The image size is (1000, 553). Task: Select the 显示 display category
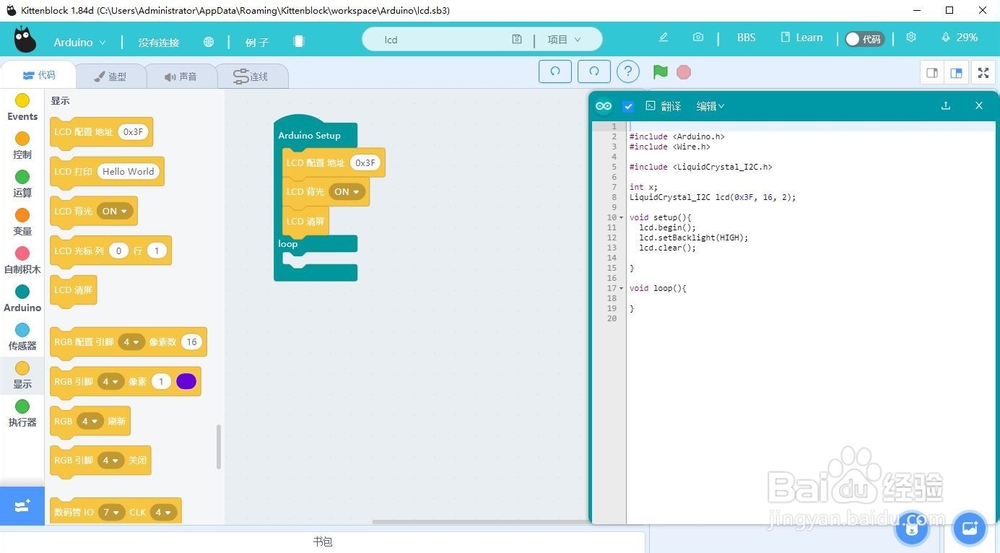[22, 375]
